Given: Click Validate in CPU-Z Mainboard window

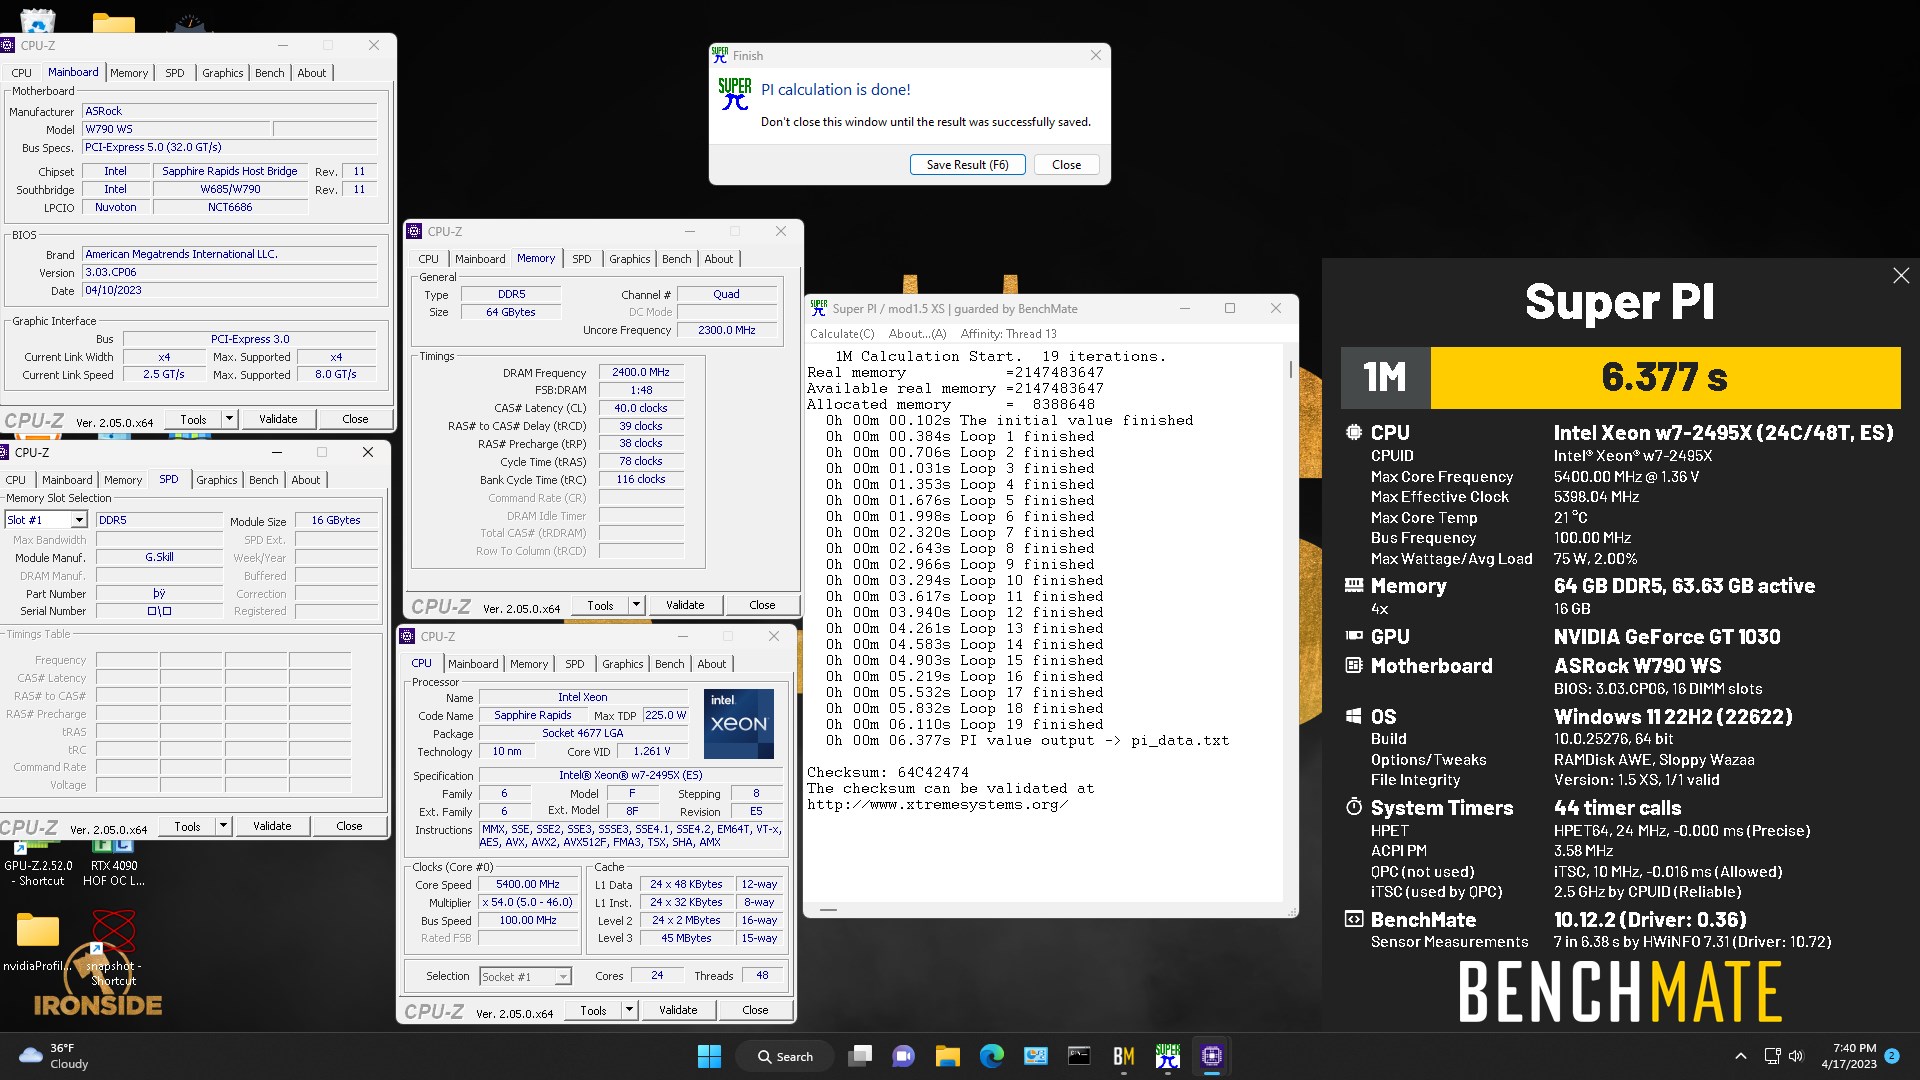Looking at the screenshot, I should (x=278, y=419).
